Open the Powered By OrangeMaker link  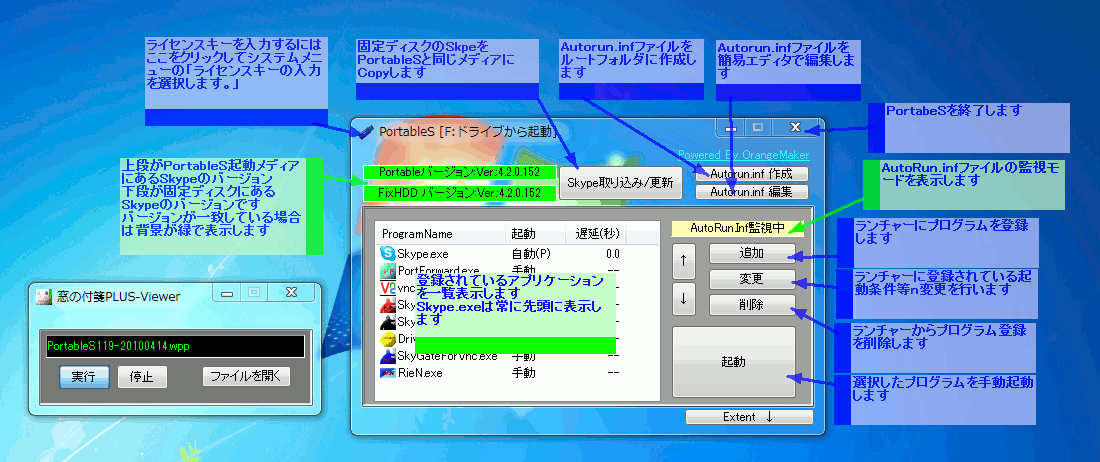coord(743,155)
